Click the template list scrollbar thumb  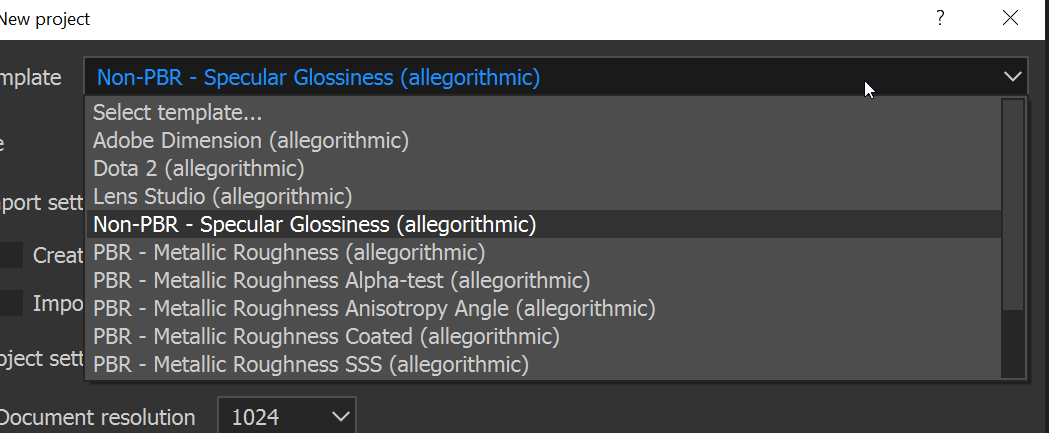tap(1013, 203)
